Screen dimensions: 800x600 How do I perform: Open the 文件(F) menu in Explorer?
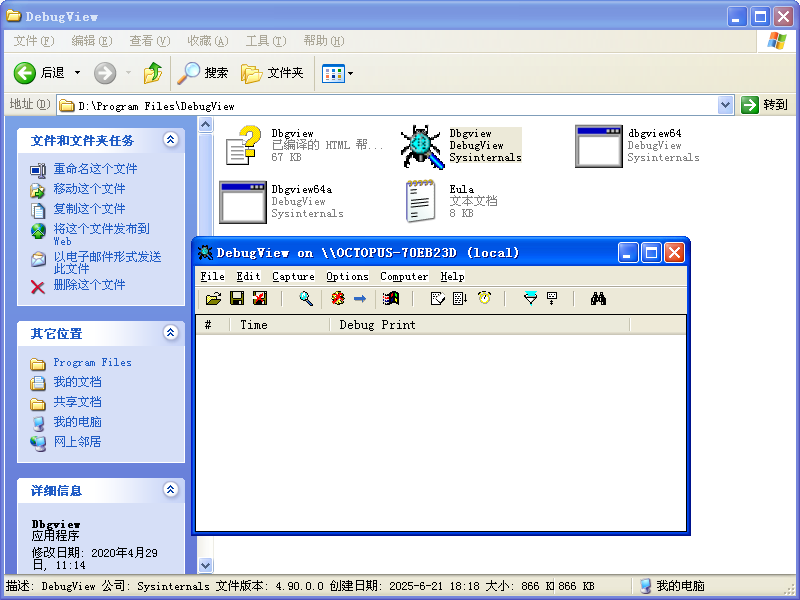pyautogui.click(x=34, y=41)
